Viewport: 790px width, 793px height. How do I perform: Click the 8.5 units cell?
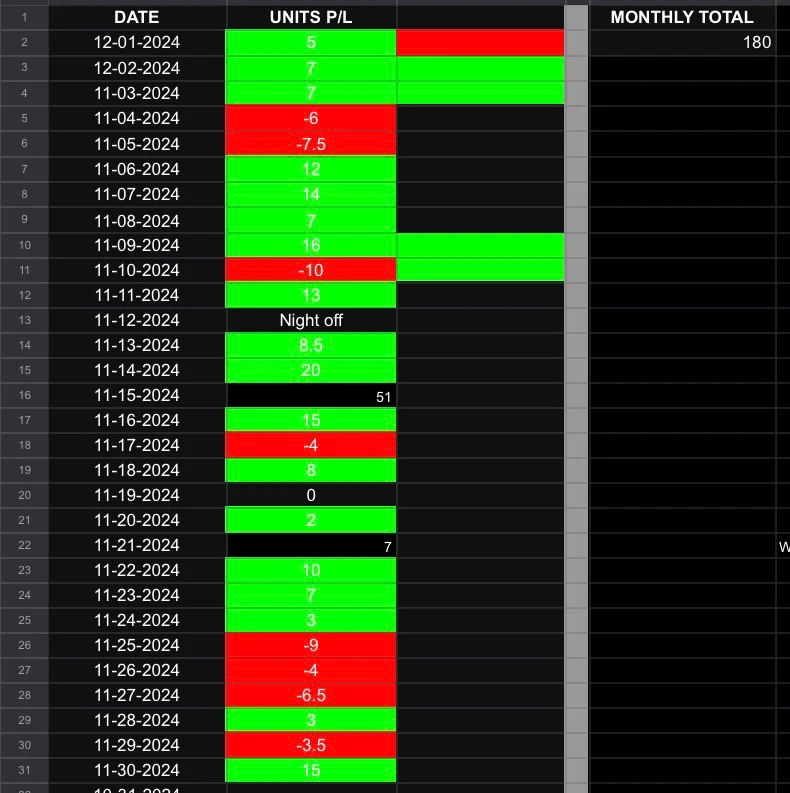311,345
